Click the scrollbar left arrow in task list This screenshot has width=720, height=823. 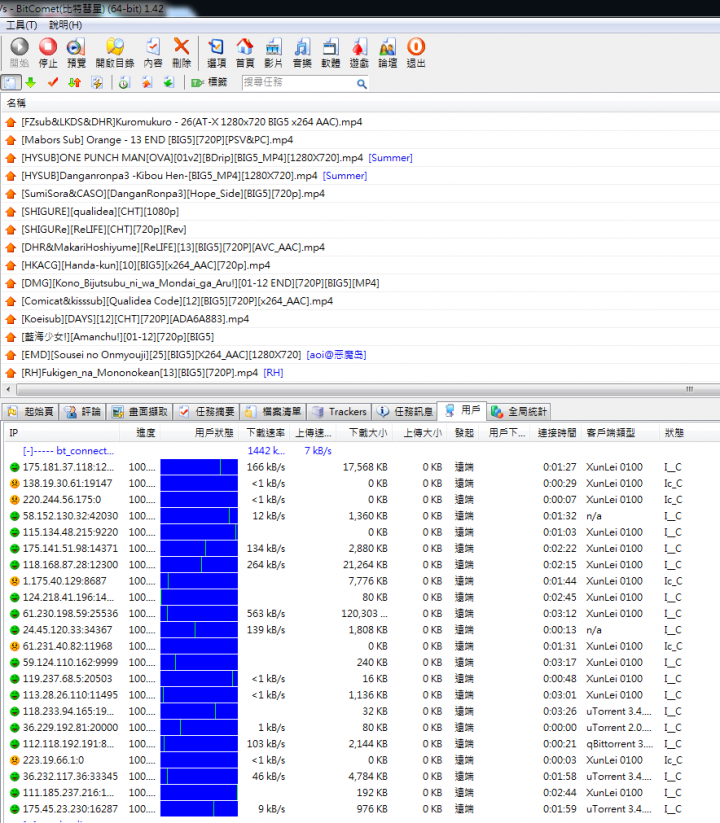(8, 389)
